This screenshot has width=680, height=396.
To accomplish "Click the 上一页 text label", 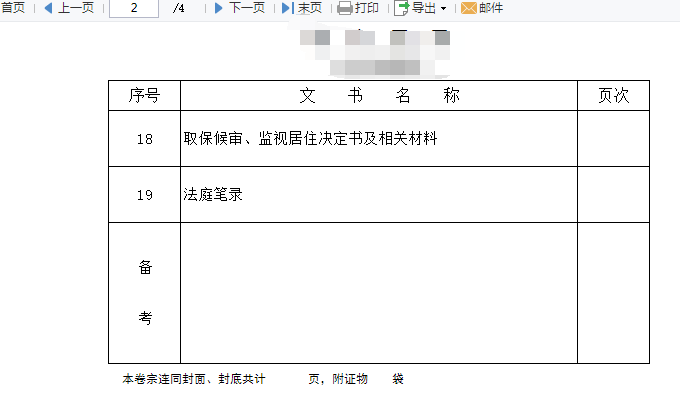I will 76,8.
